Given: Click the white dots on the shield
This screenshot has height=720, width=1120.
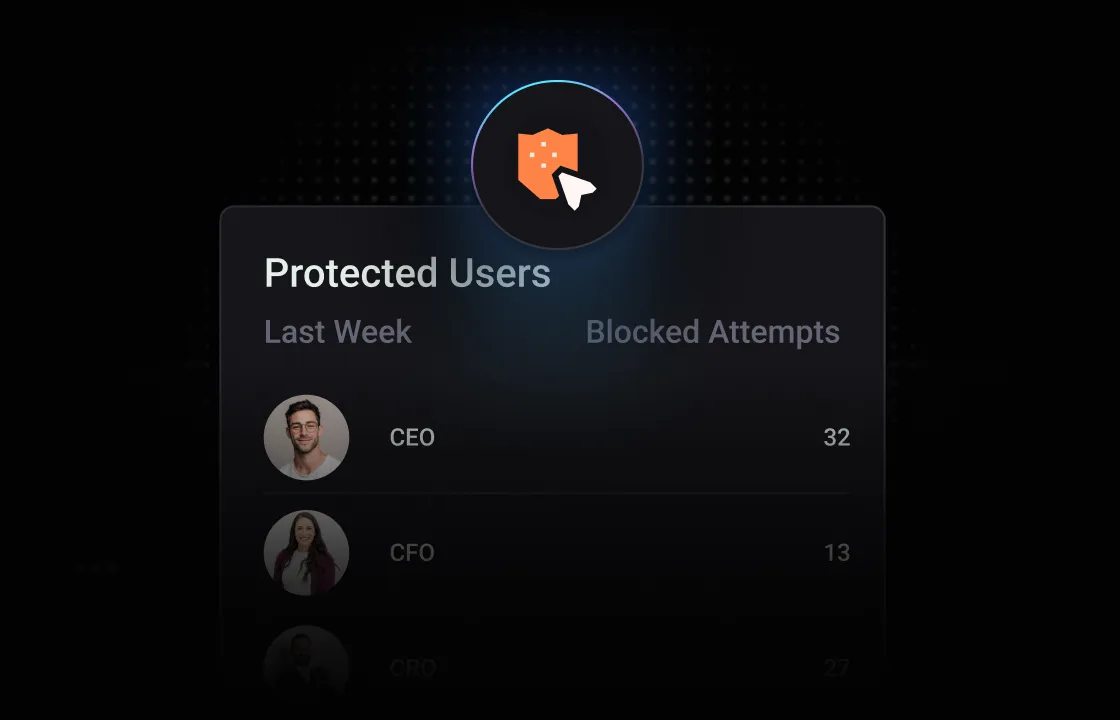Looking at the screenshot, I should click(543, 154).
